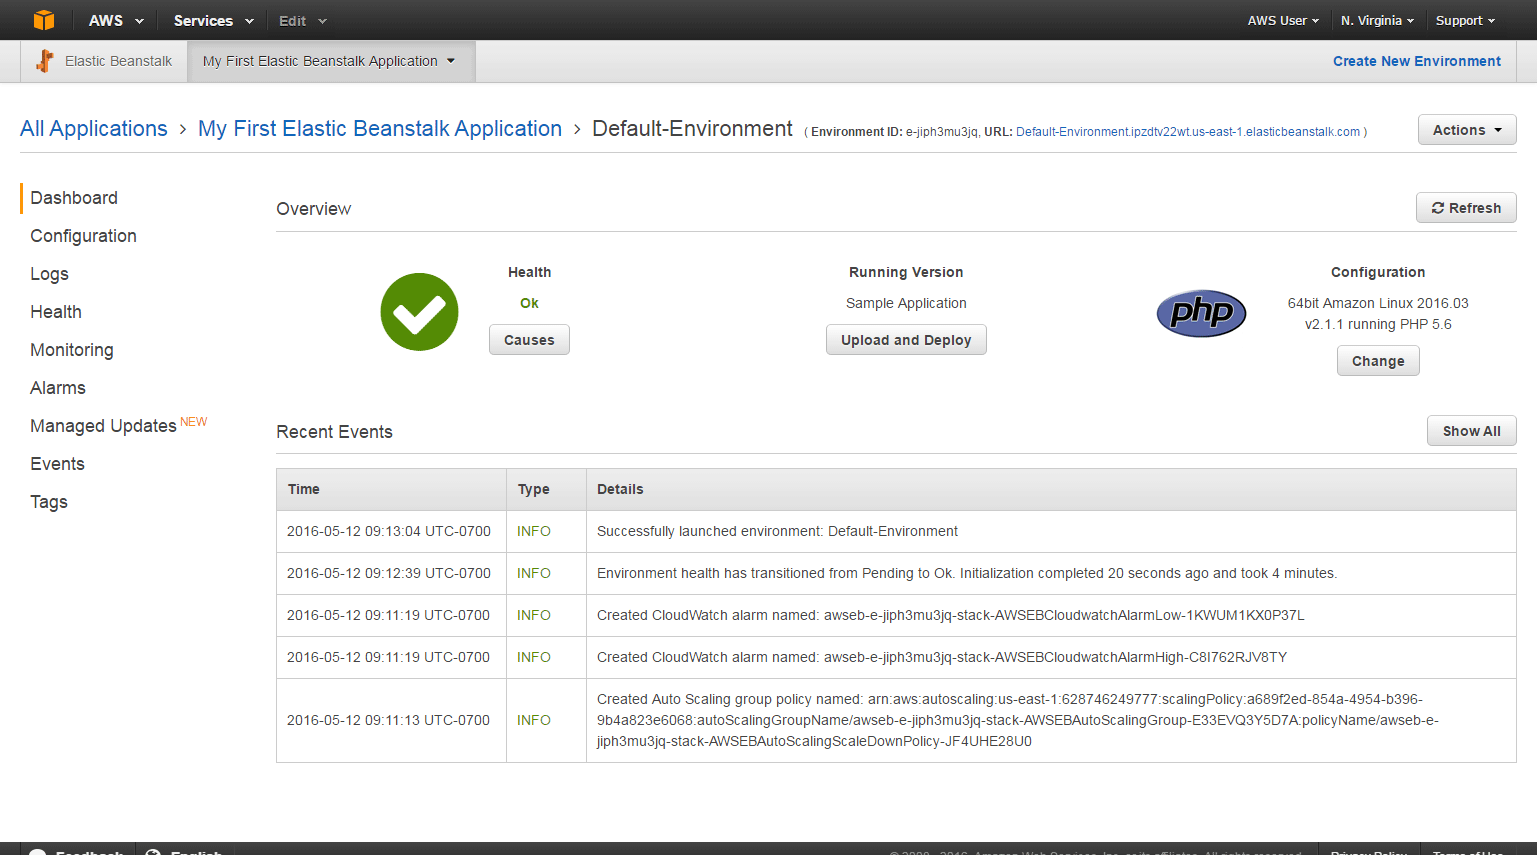Open the Services dropdown menu
This screenshot has width=1537, height=855.
(214, 20)
